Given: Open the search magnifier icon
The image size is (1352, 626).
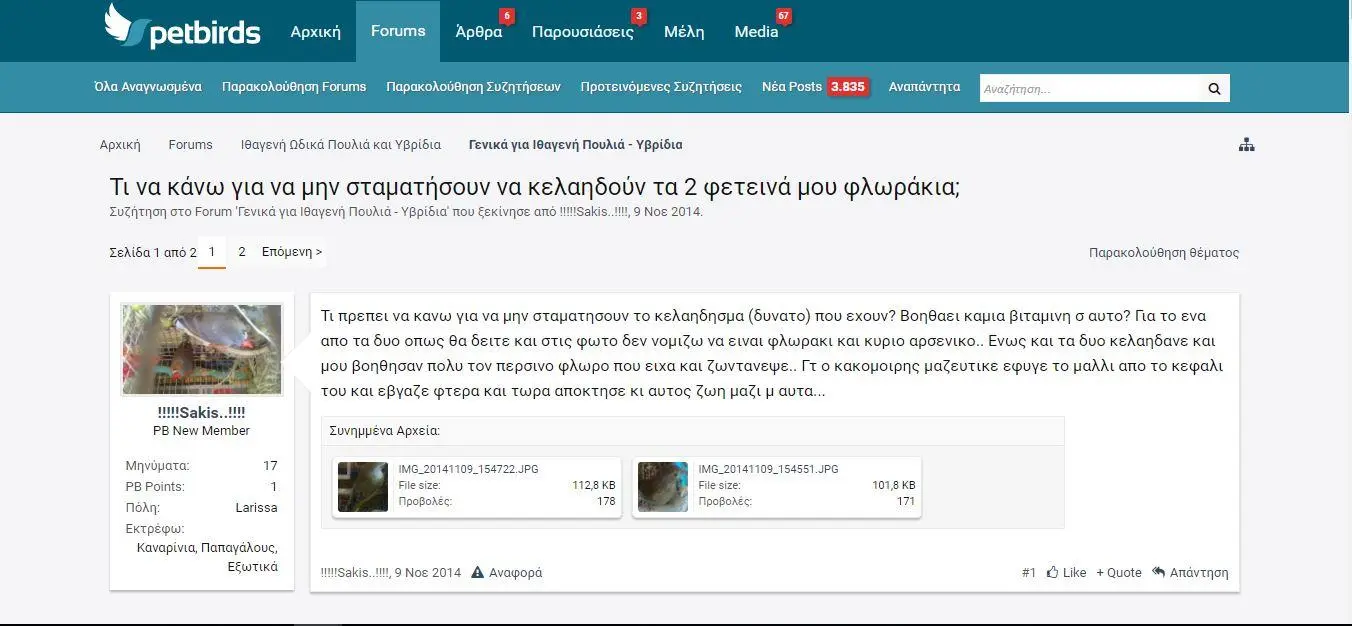Looking at the screenshot, I should click(1214, 88).
